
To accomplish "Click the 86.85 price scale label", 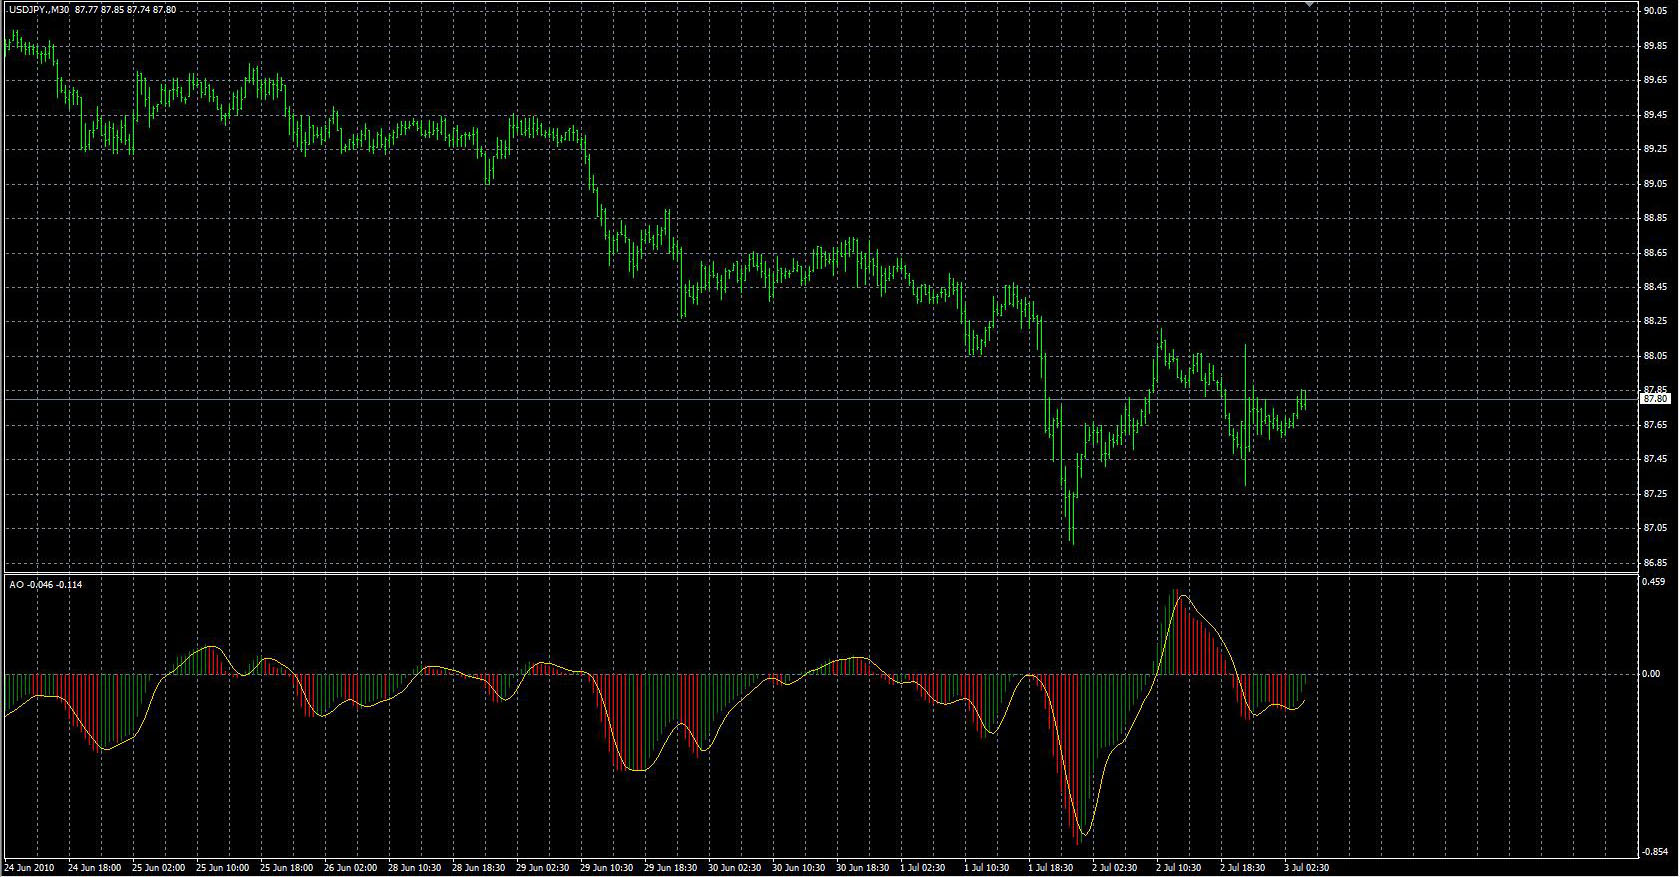I will 1655,563.
